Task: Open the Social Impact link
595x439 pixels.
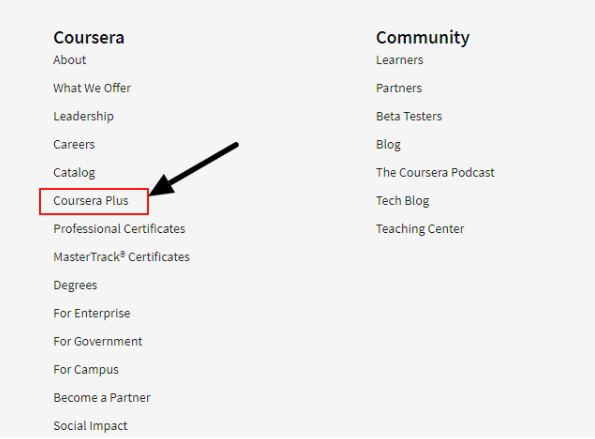Action: pos(90,426)
